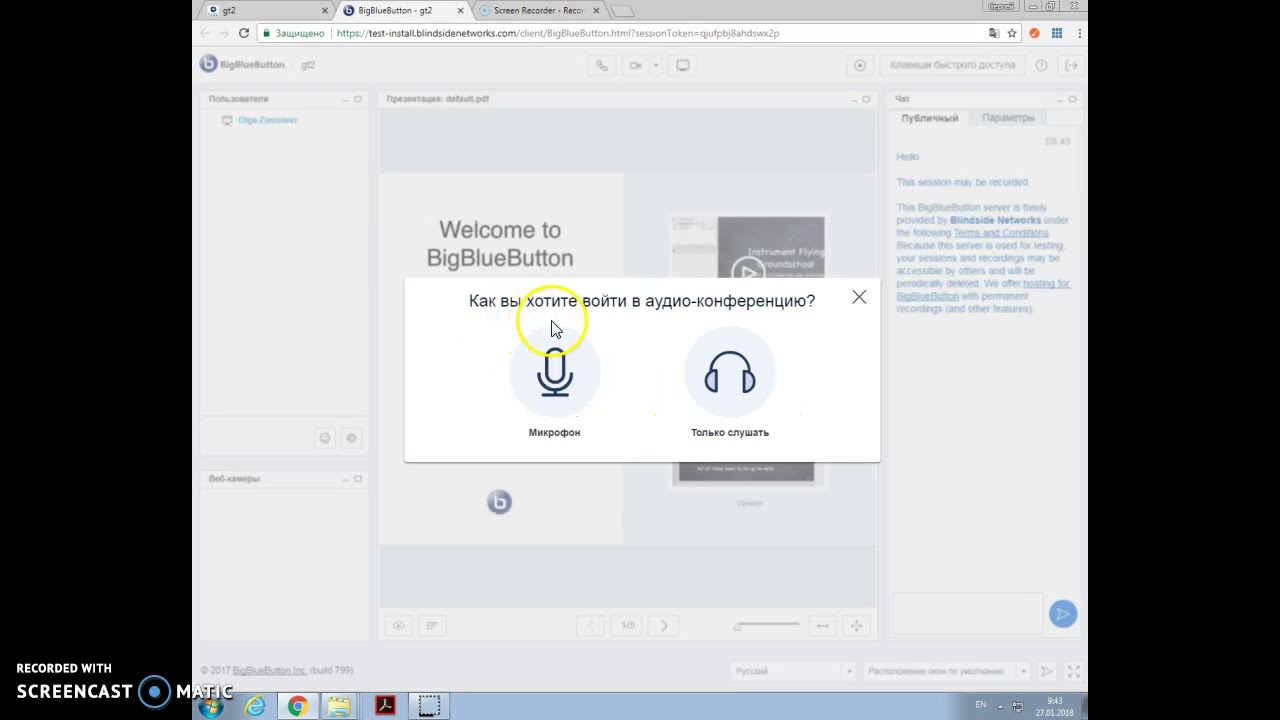Switch to the Screen Recorder browser tab
The width and height of the screenshot is (1280, 720).
point(538,11)
